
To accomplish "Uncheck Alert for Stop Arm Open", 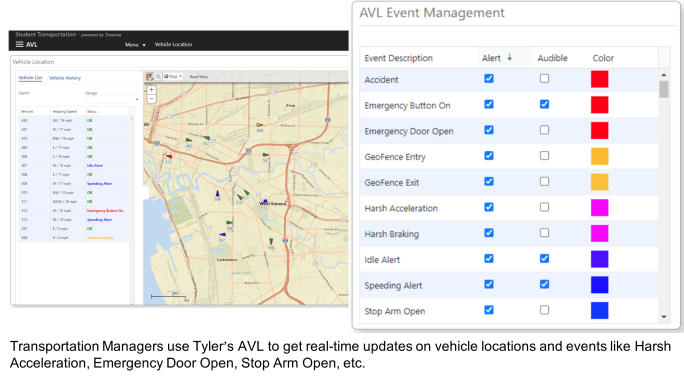I will (x=489, y=310).
